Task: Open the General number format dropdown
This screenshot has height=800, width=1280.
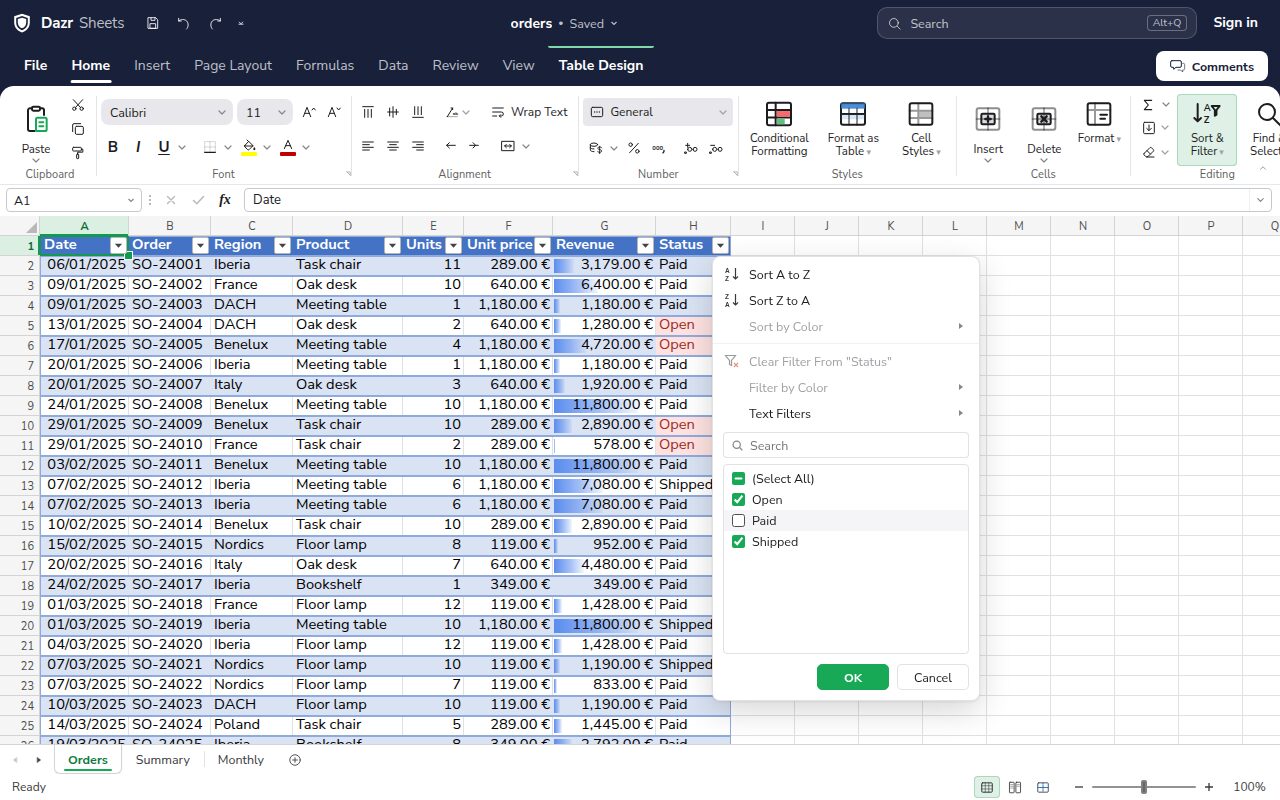Action: coord(658,112)
